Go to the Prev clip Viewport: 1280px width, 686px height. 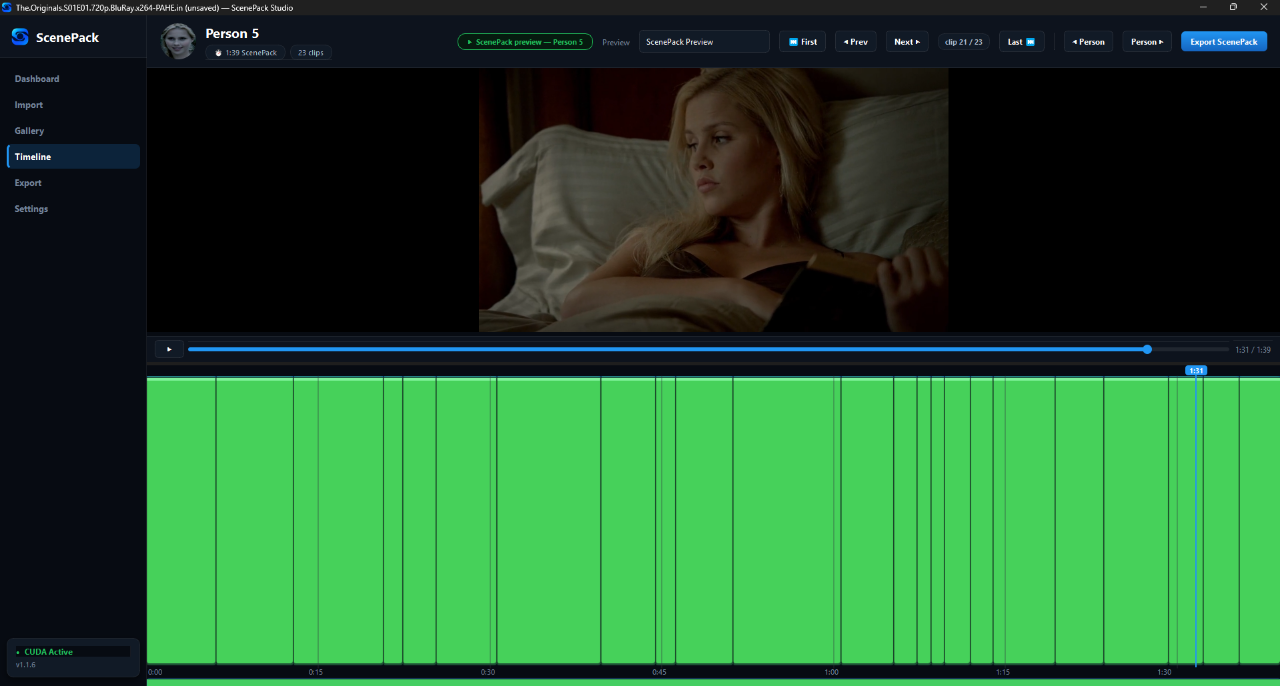point(856,42)
